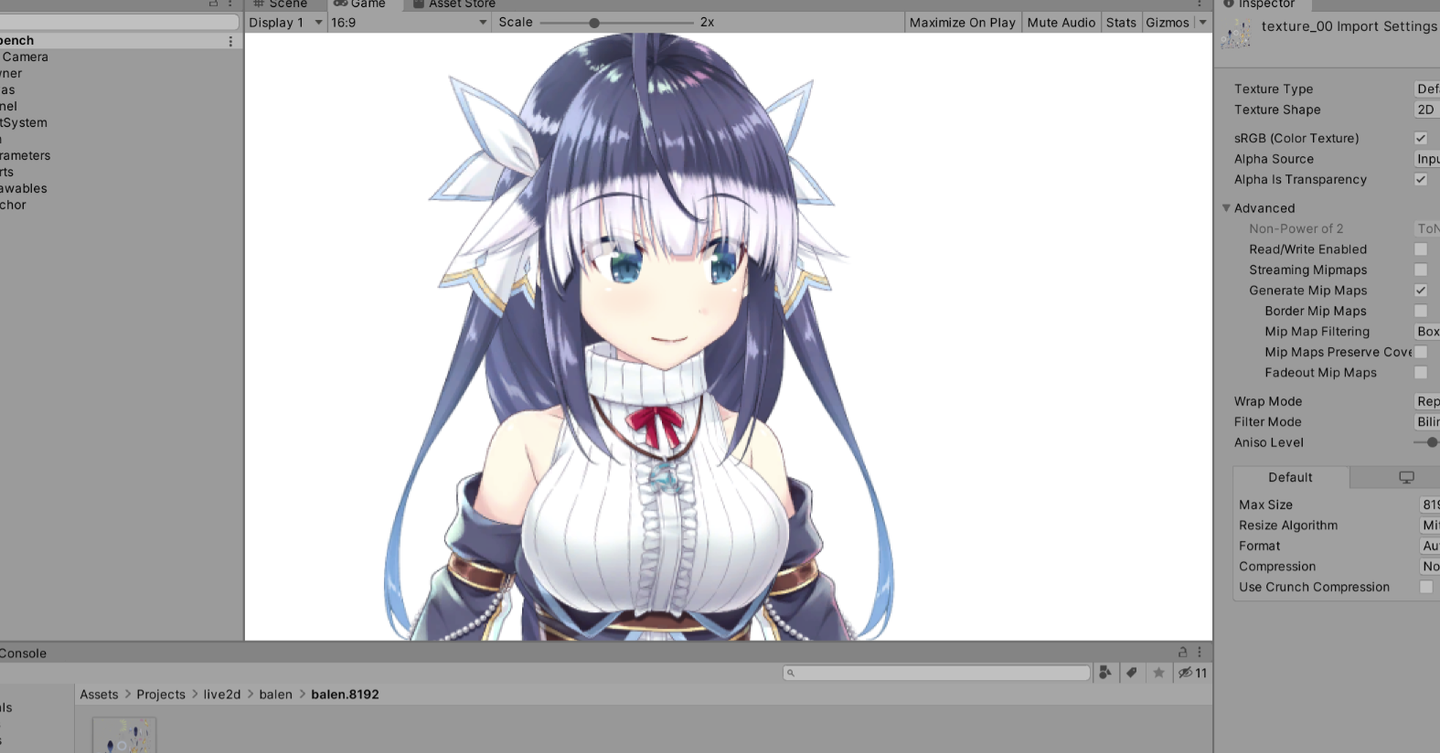
Task: Toggle the sRGB (Color Texture) checkbox
Action: 1420,138
